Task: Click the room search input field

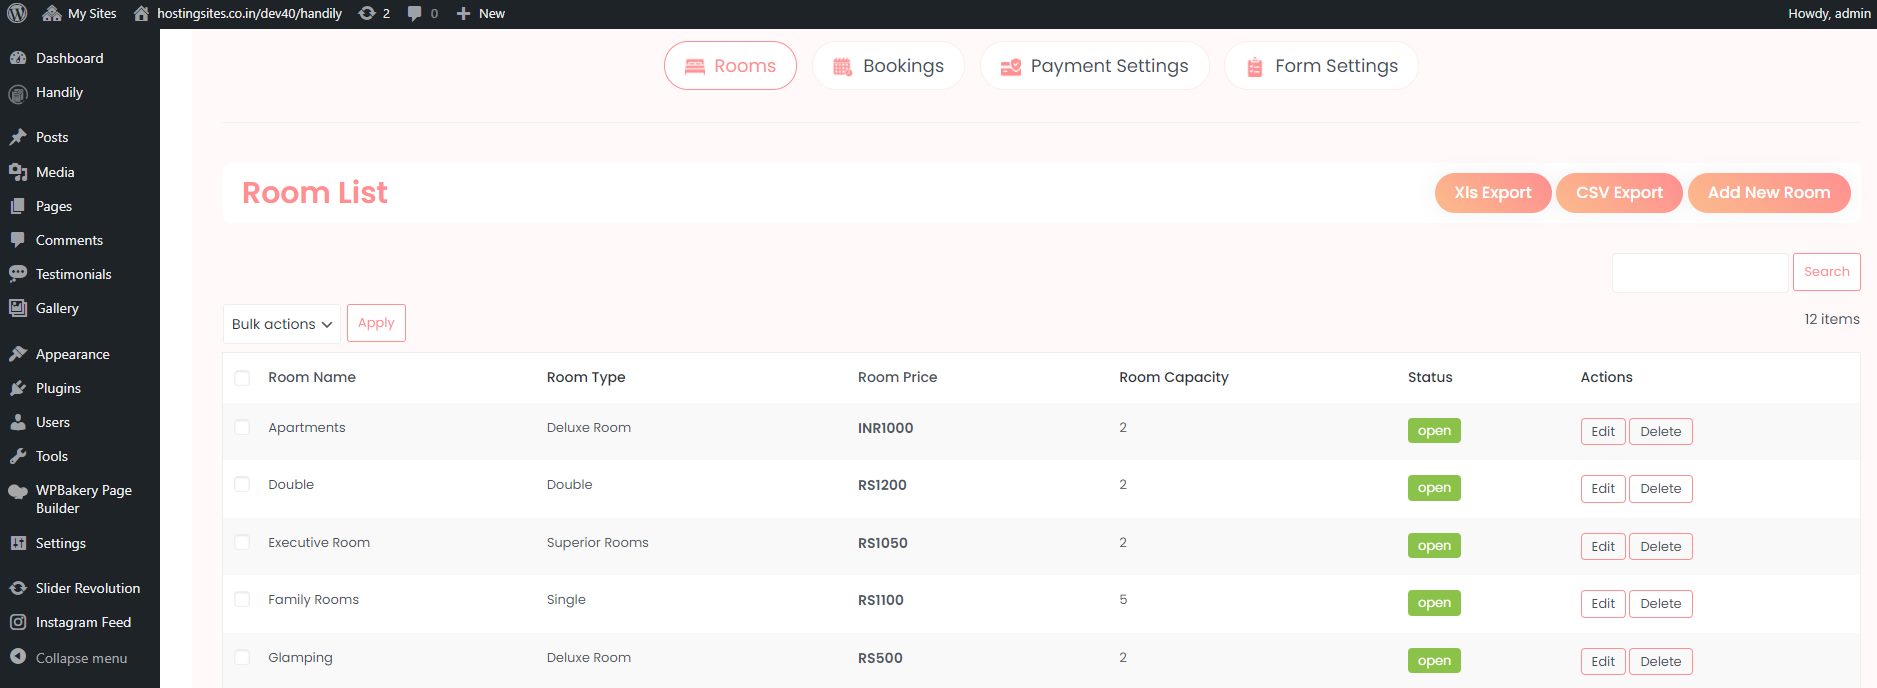Action: click(x=1699, y=272)
